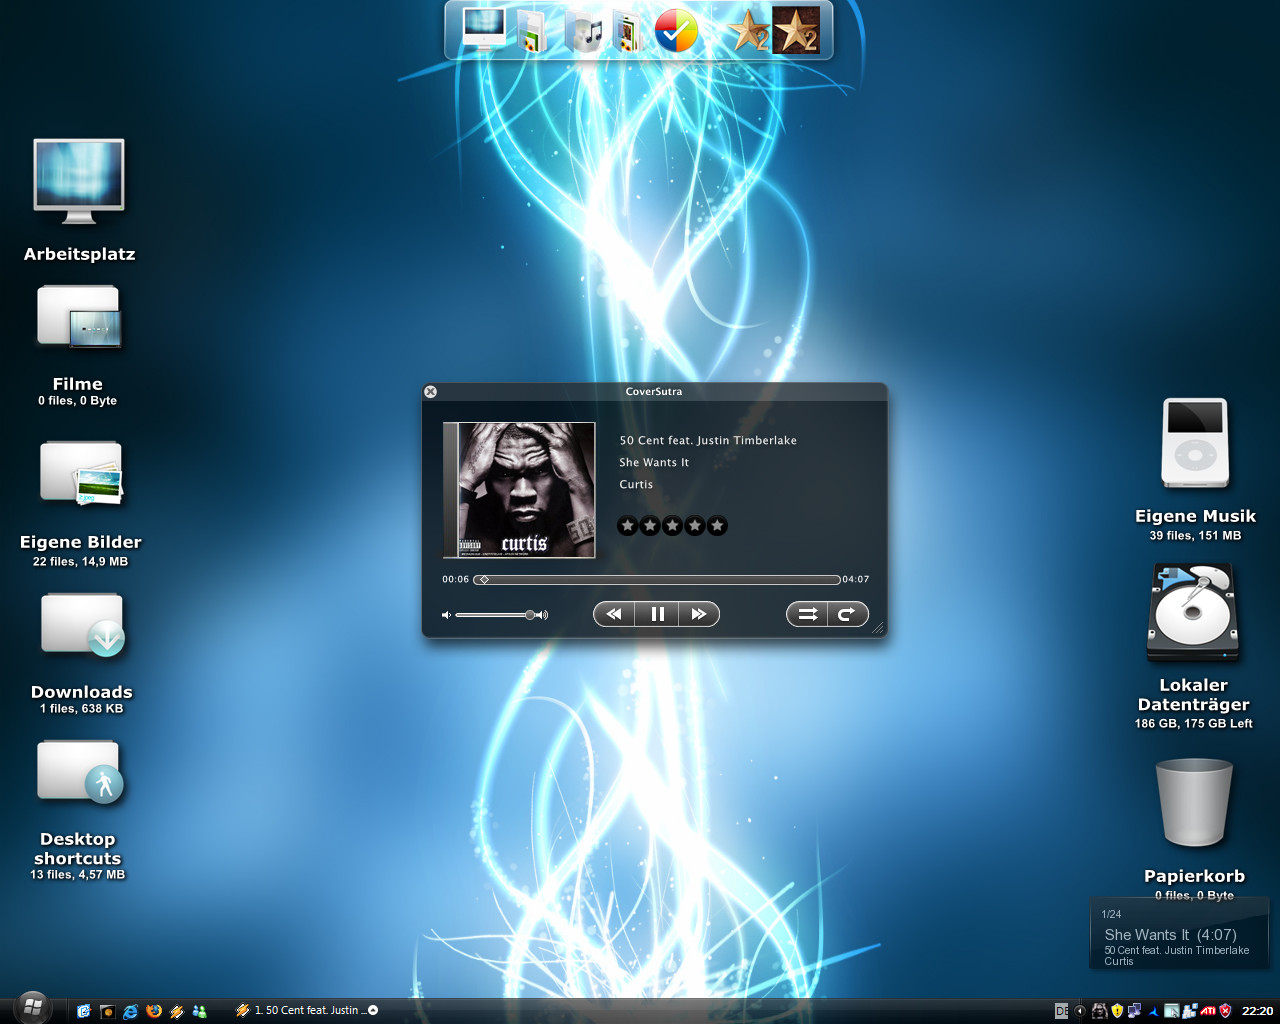
Task: Skip to the next track
Action: [x=699, y=614]
